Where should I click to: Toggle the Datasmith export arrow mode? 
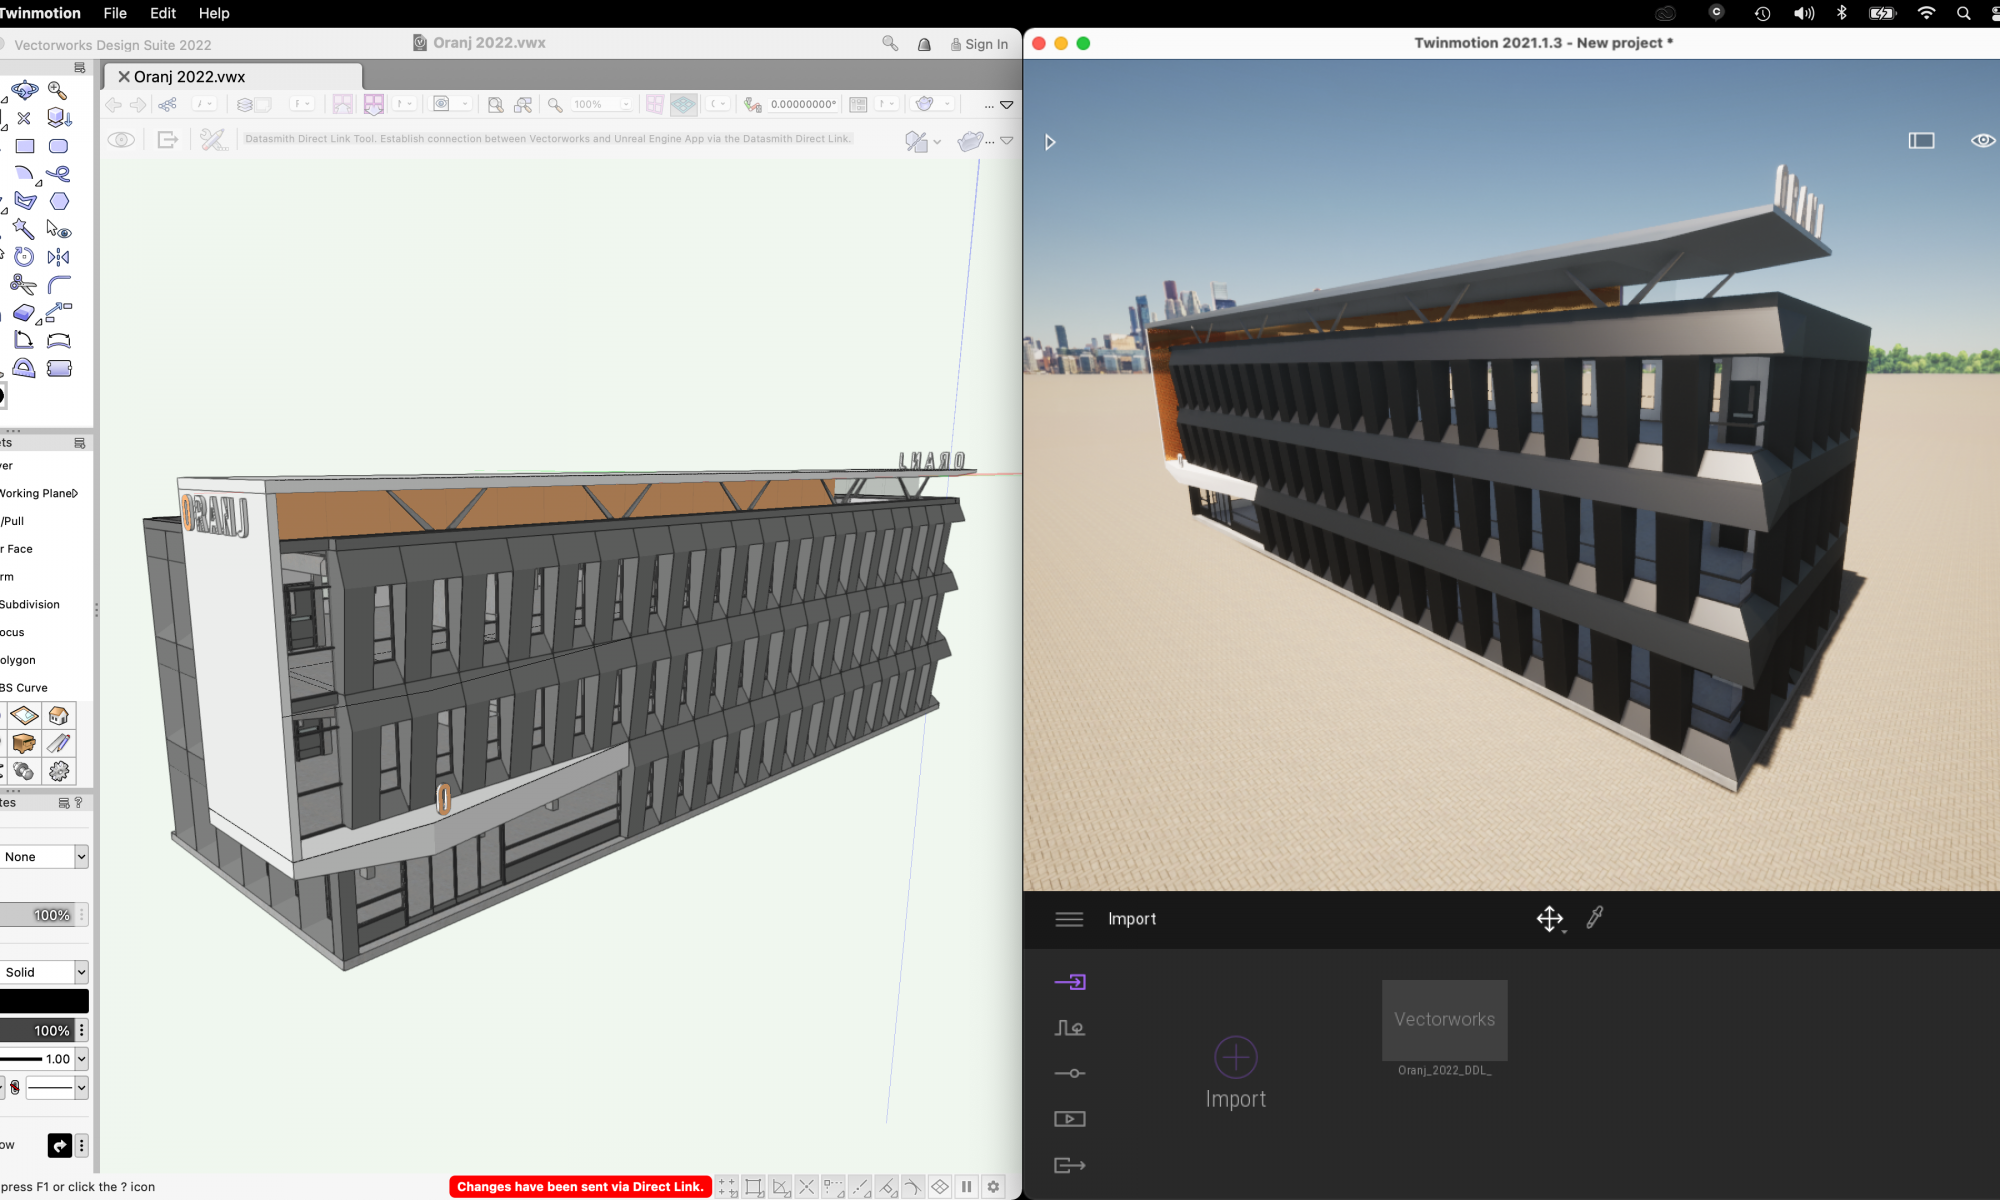tap(167, 140)
